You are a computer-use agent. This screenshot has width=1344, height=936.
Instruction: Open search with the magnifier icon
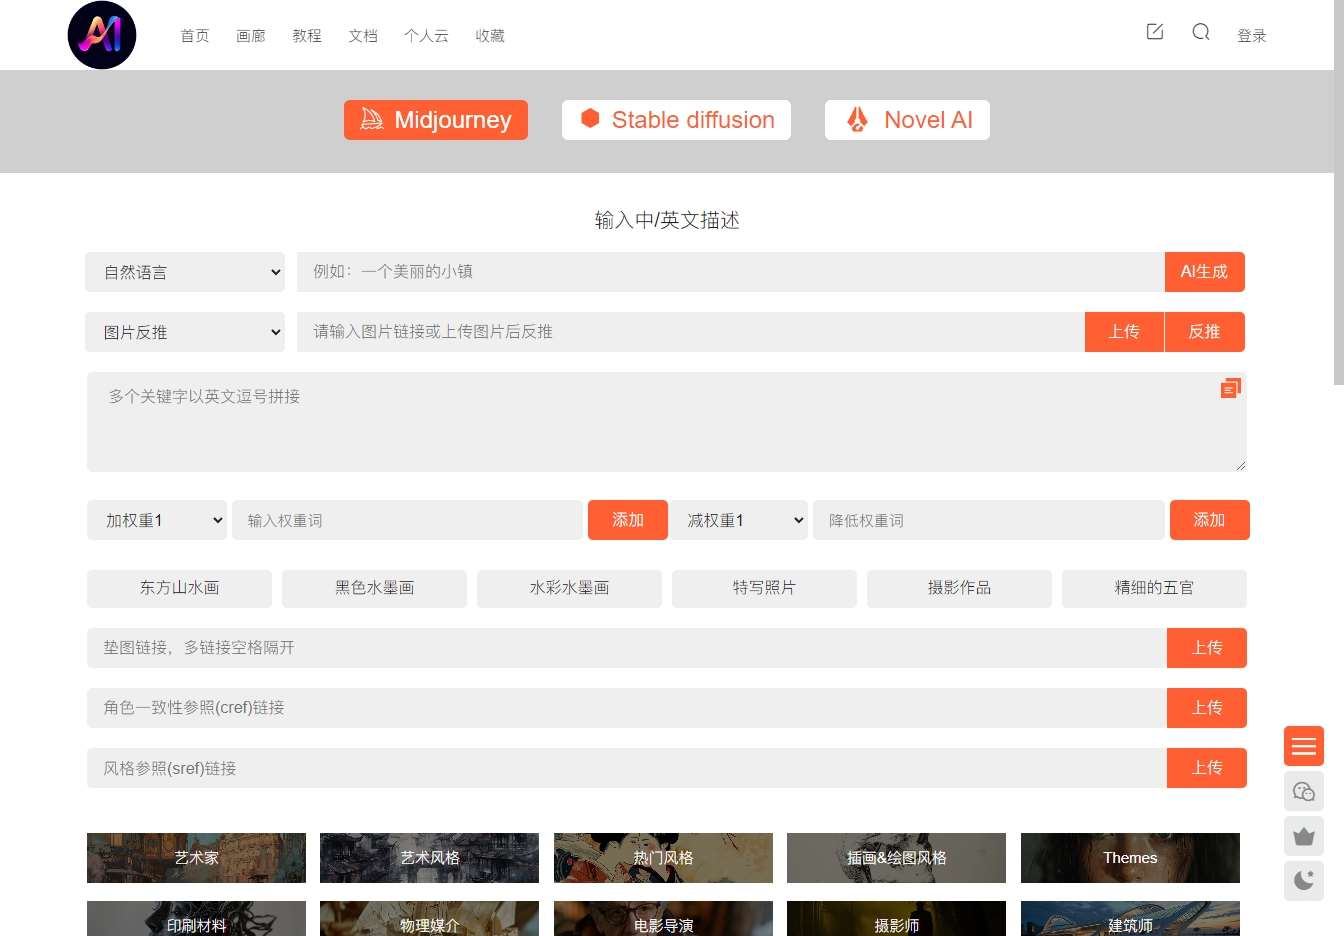click(1201, 32)
